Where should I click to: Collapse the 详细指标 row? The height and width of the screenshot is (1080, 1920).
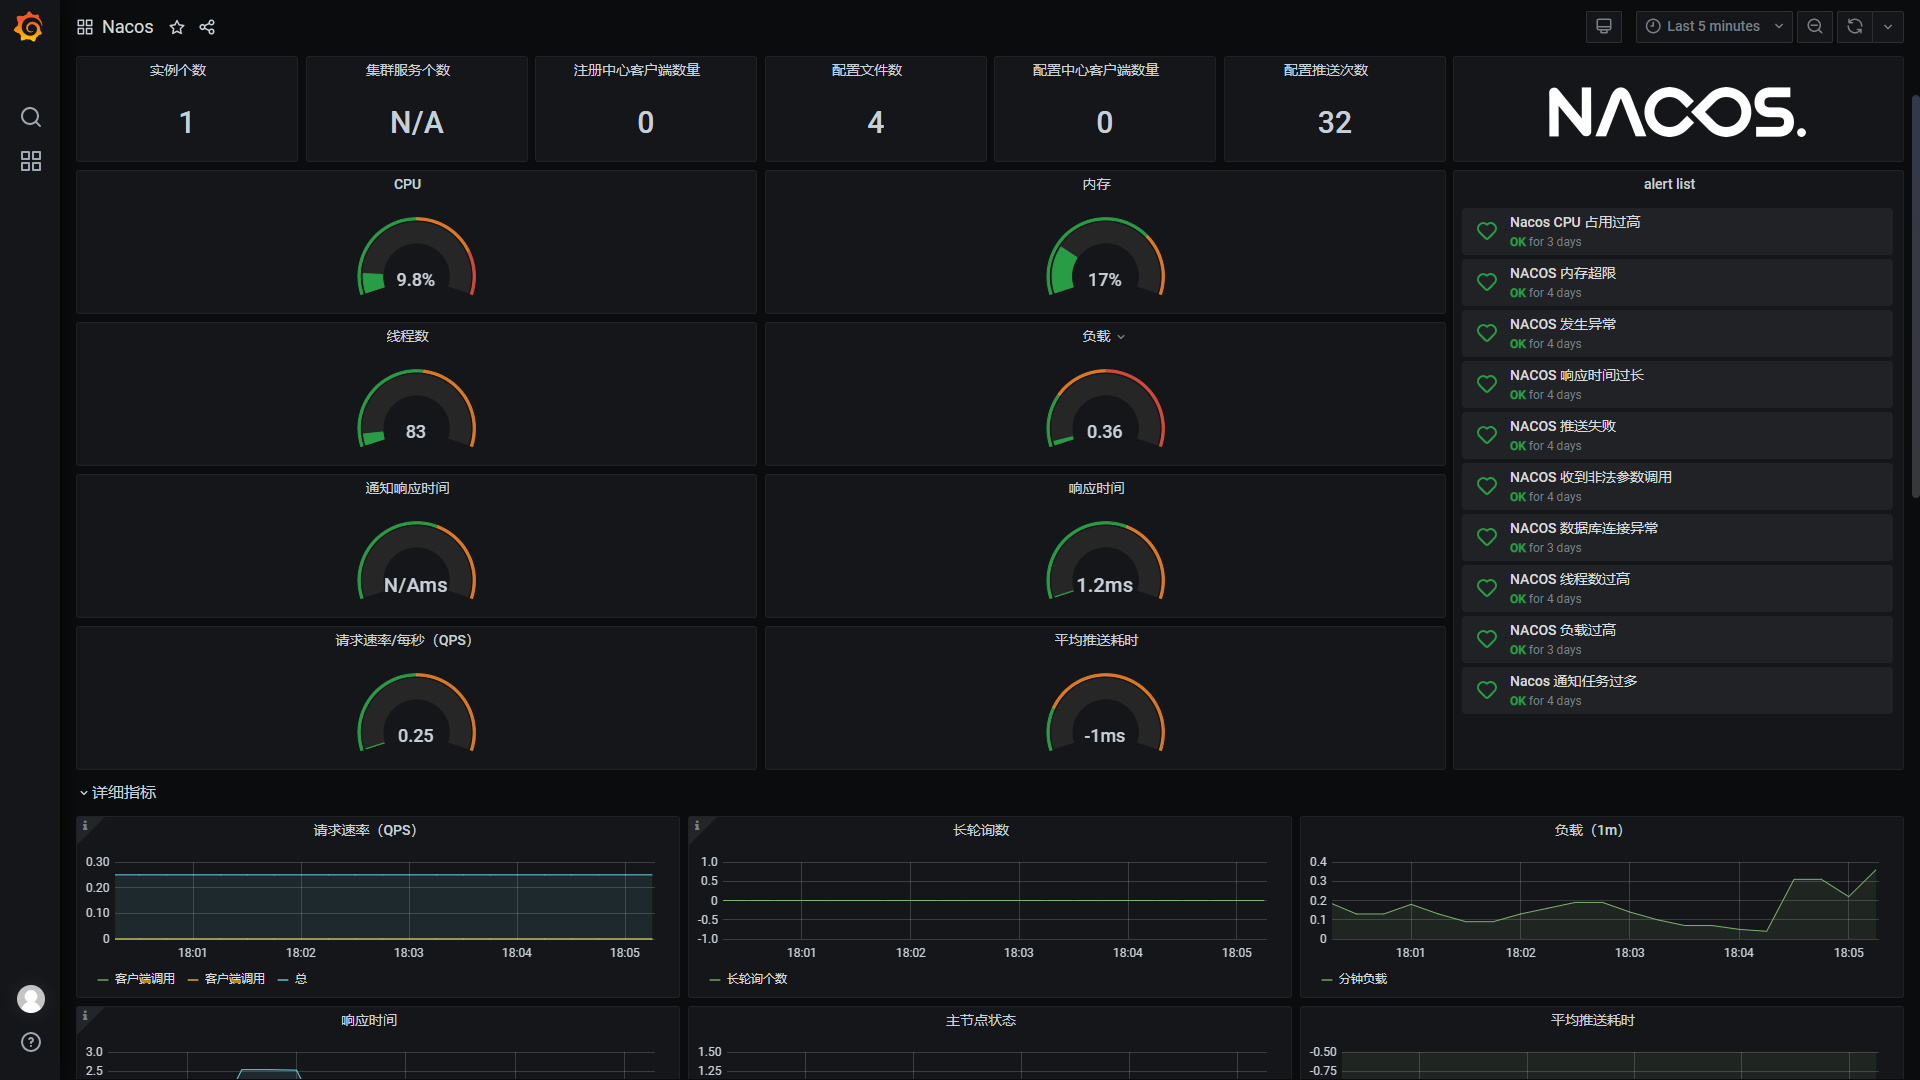(x=123, y=792)
